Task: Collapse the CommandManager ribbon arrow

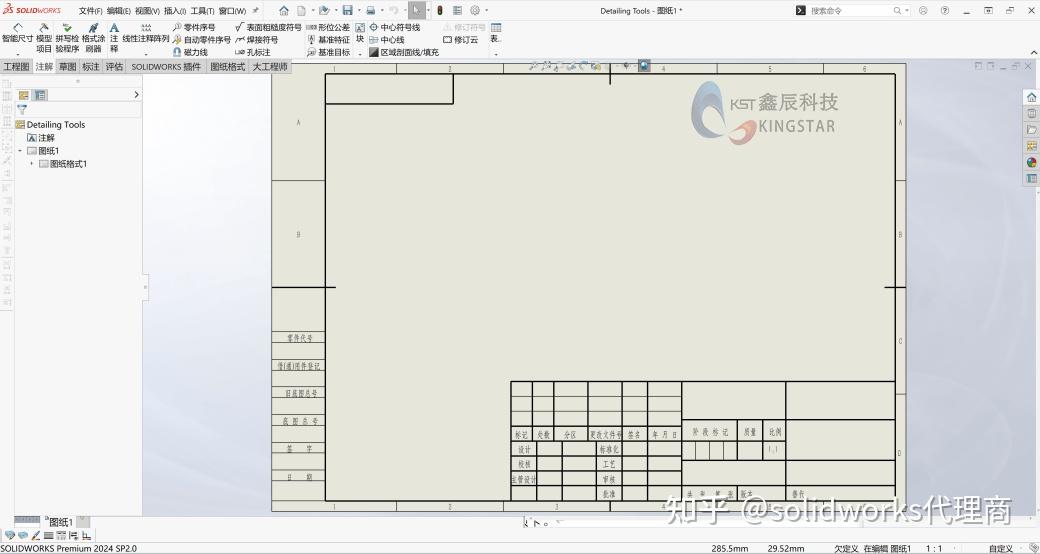Action: pos(1033,52)
